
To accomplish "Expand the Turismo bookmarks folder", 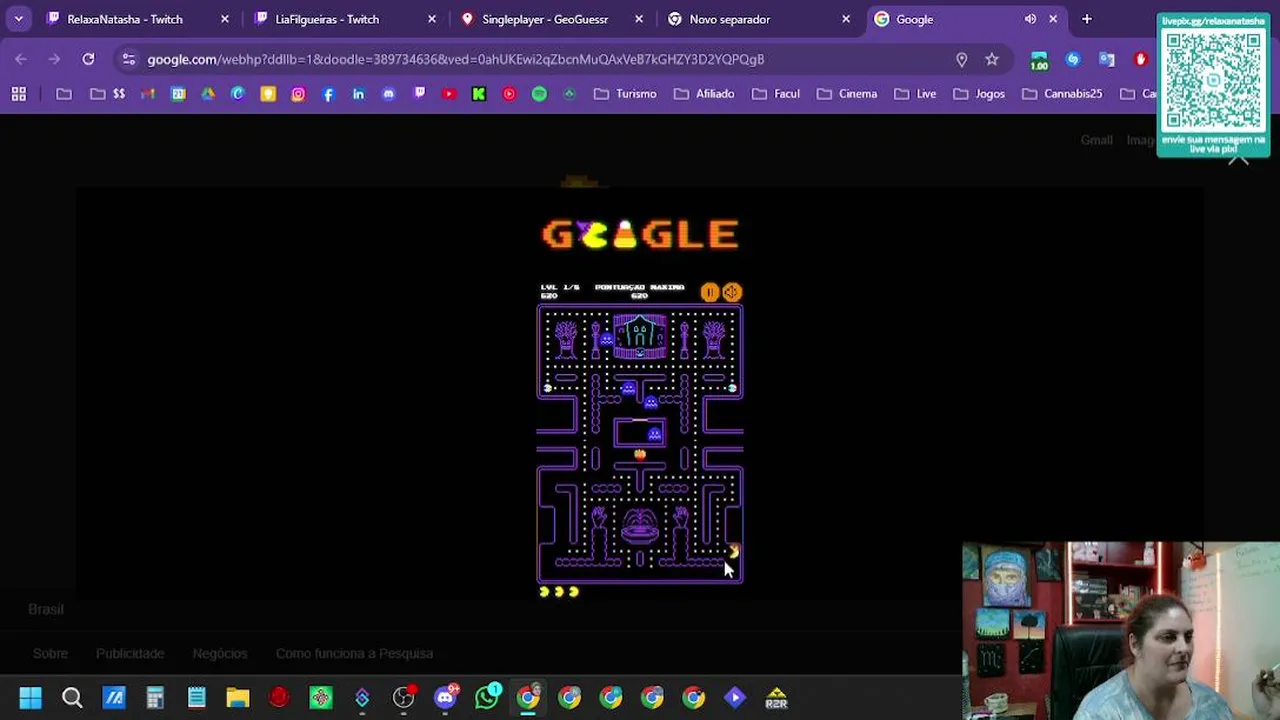I will [x=625, y=94].
